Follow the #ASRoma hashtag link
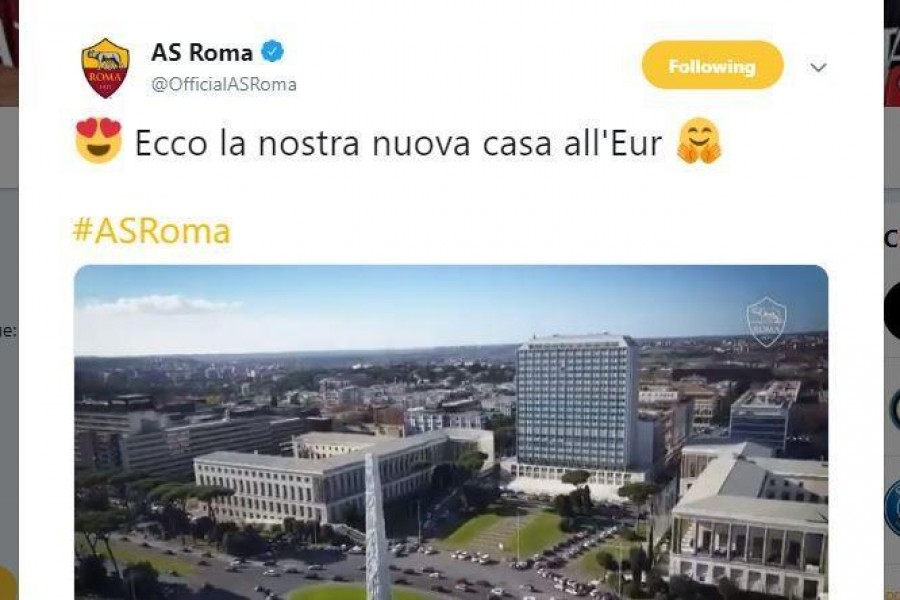Image resolution: width=900 pixels, height=600 pixels. pos(152,231)
